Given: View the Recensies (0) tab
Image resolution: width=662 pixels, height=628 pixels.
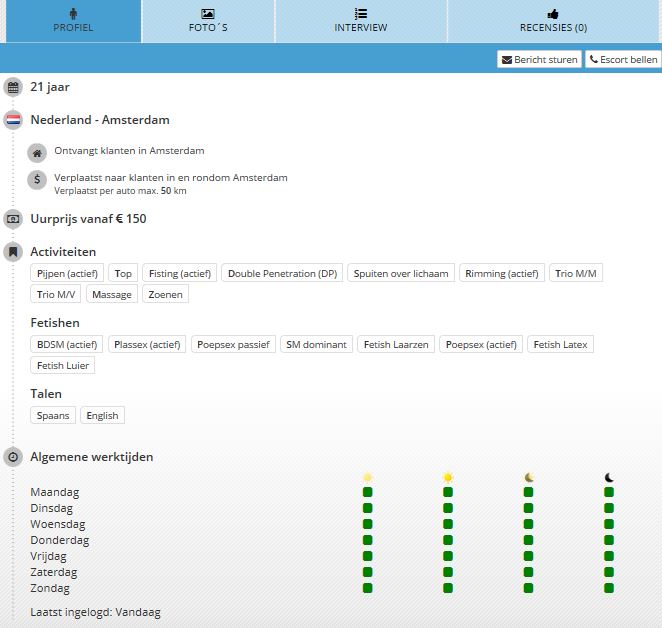Looking at the screenshot, I should pos(553,21).
